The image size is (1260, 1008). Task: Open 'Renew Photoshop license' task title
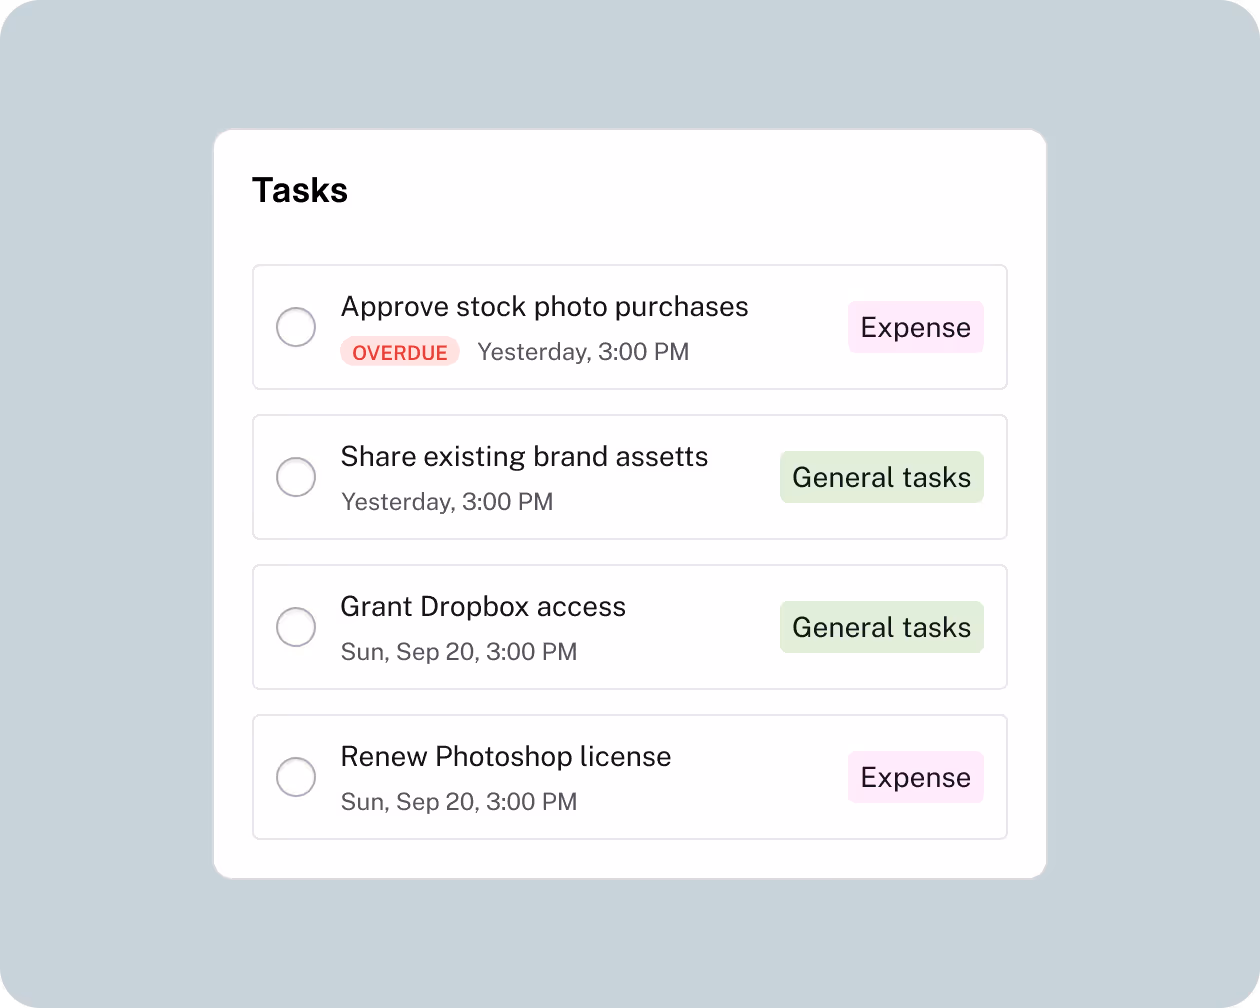tap(505, 756)
